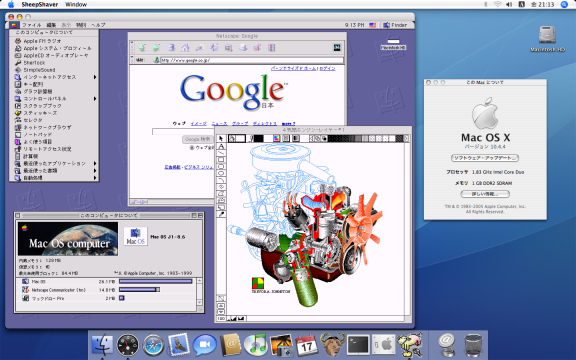Select the rounded rectangle tool in MacDraw
The height and width of the screenshot is (360, 576).
[x=221, y=166]
